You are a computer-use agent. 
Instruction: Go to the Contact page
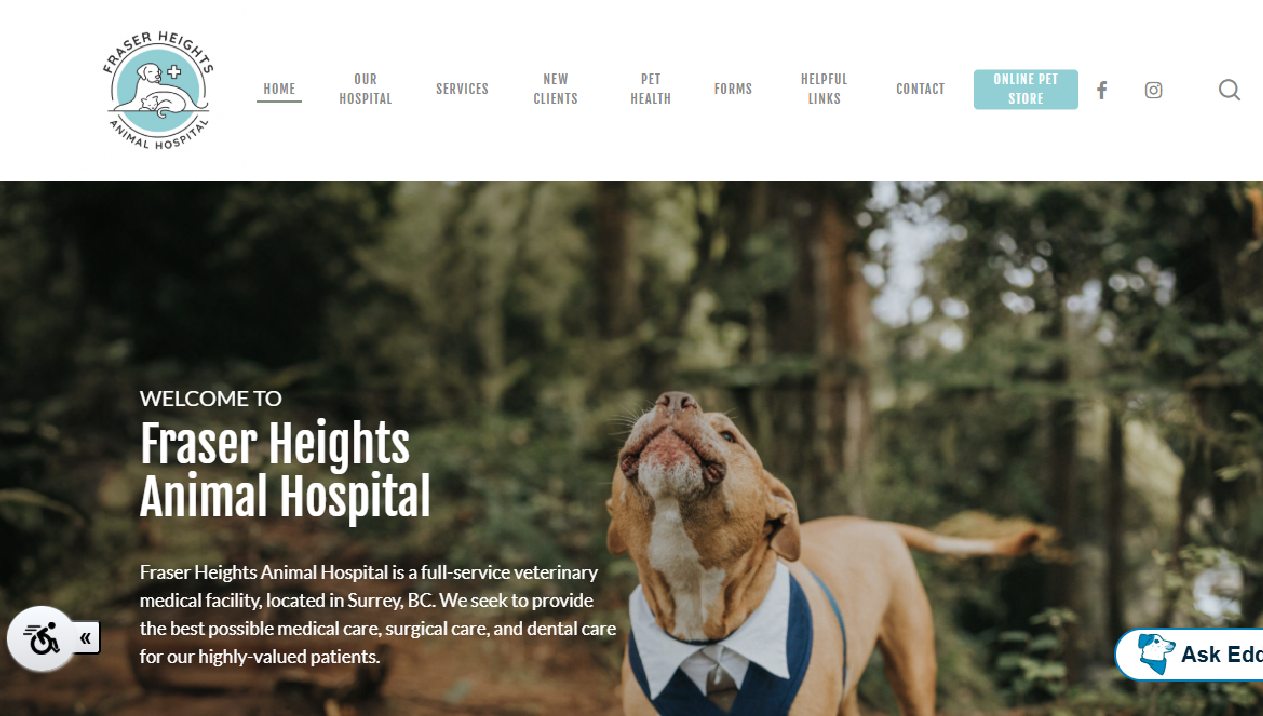coord(920,89)
